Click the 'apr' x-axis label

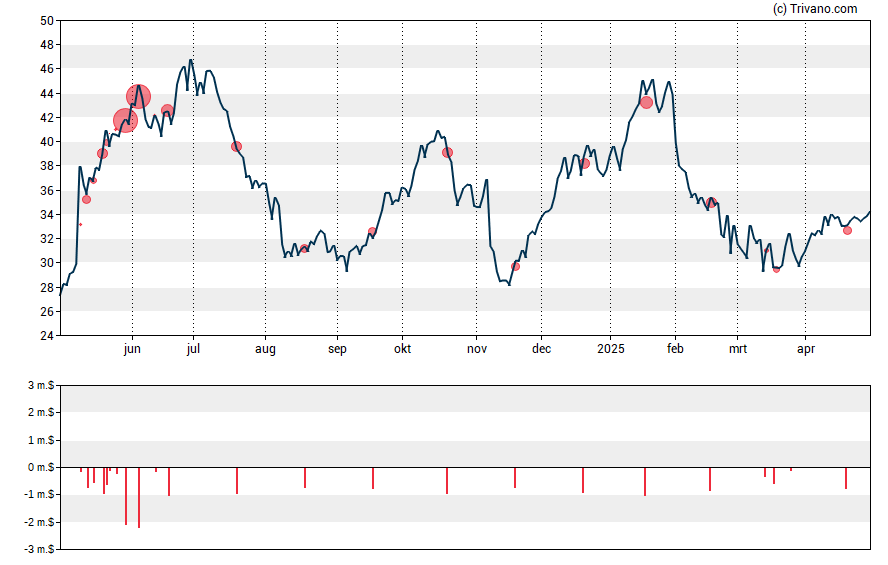pyautogui.click(x=806, y=349)
